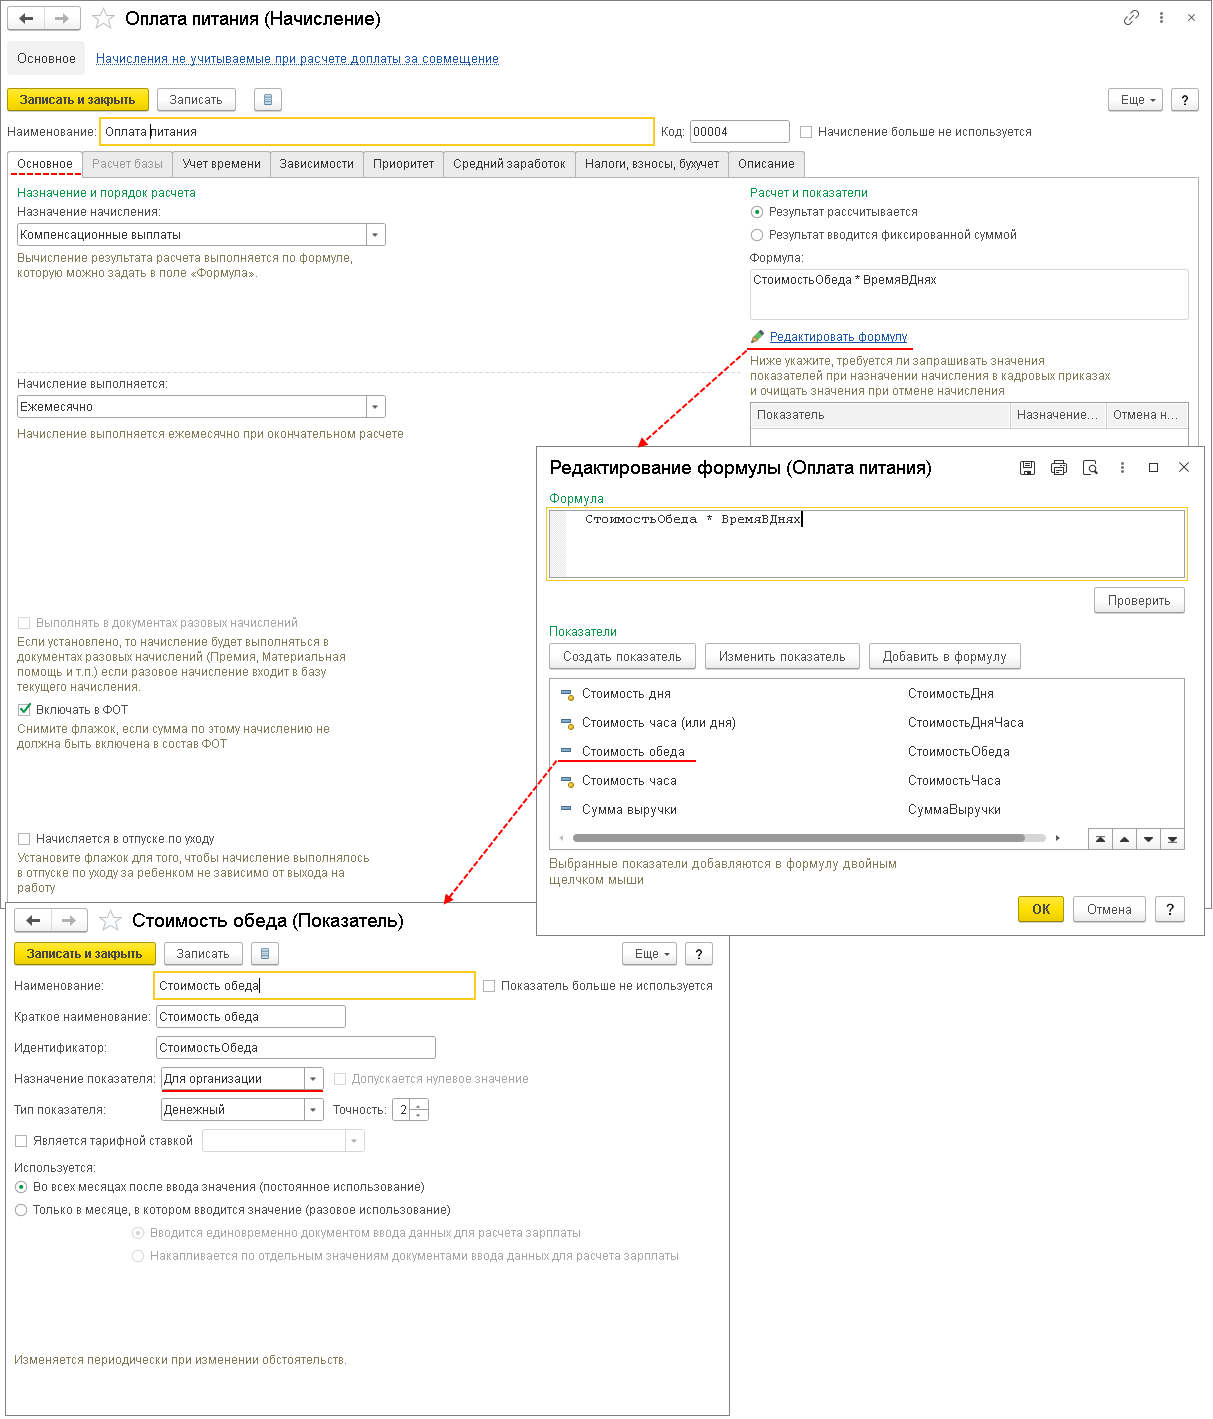Select Сумма выручки row in indicators

point(867,810)
